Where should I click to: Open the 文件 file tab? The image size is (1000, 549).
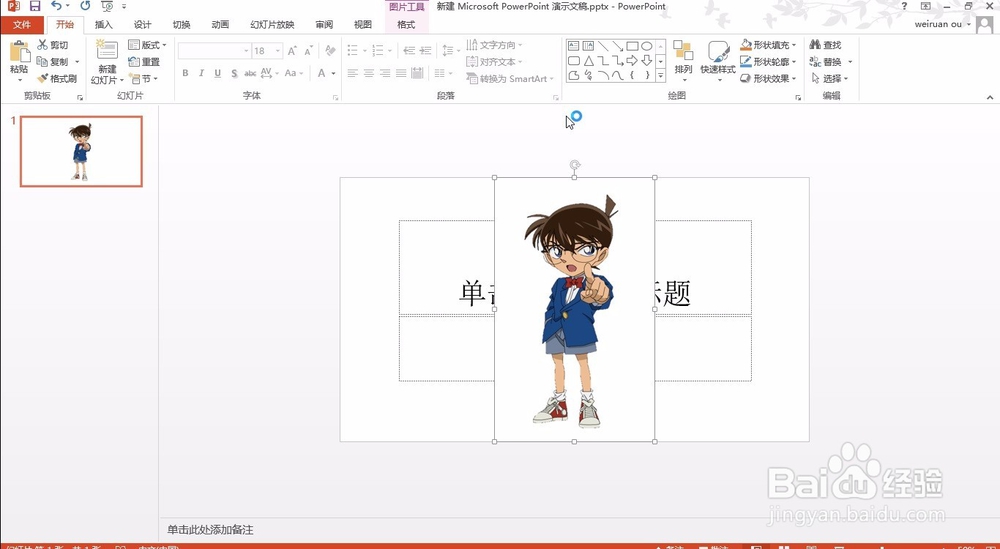click(22, 25)
